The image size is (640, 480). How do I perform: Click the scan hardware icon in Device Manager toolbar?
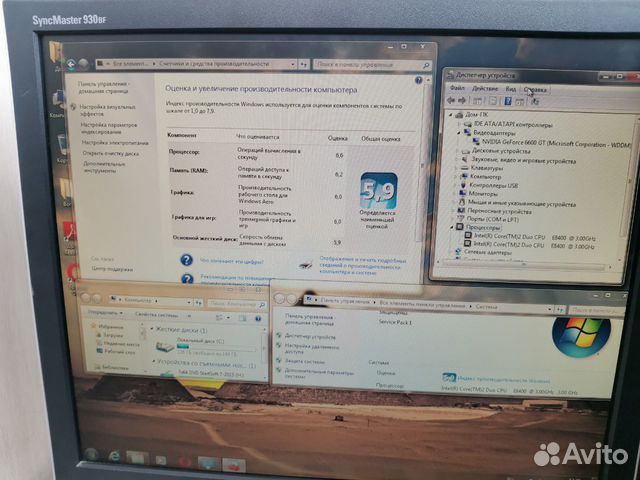click(535, 102)
